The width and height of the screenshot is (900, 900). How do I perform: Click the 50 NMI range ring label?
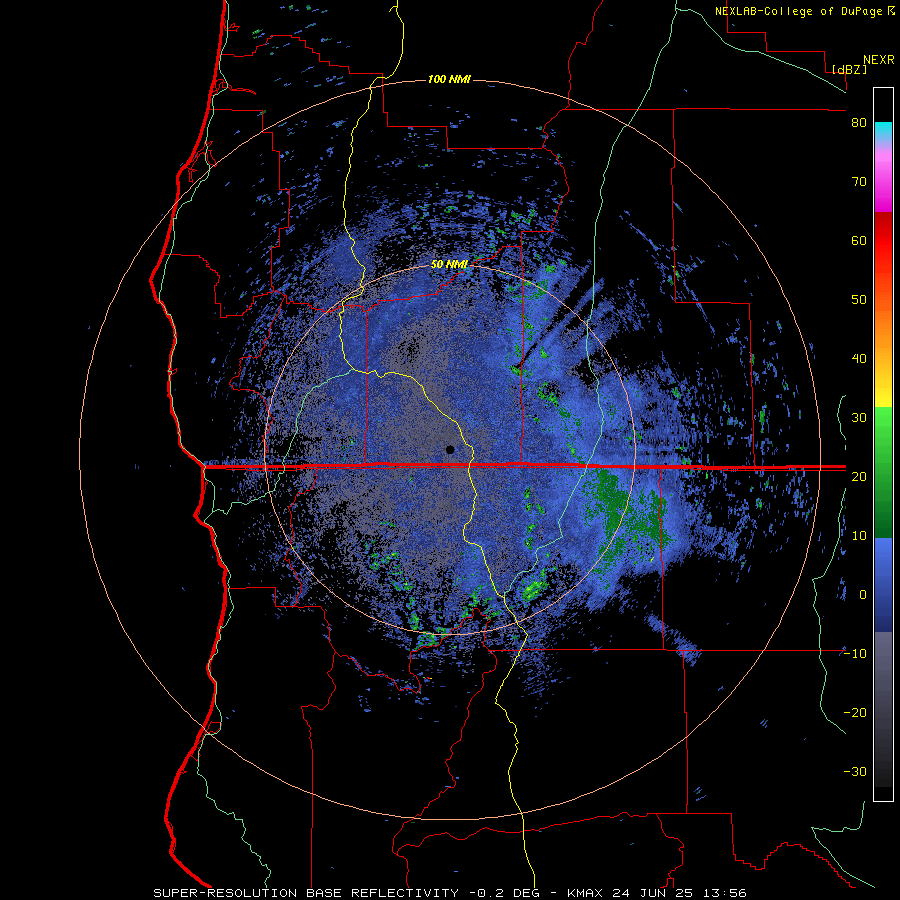point(449,265)
